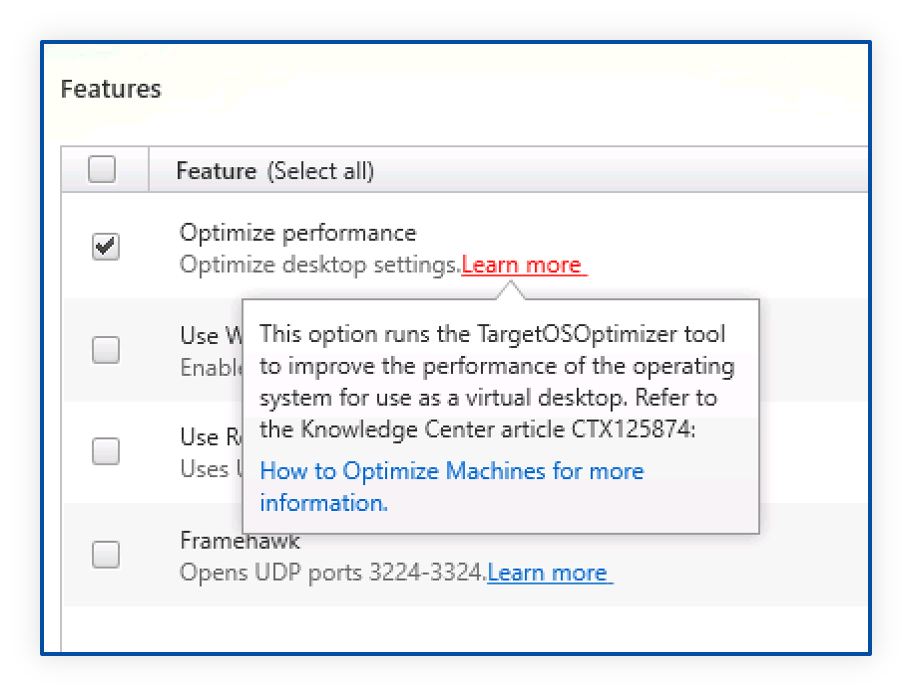
Task: Click the 'Feature (Select all)' column header
Action: [x=275, y=171]
